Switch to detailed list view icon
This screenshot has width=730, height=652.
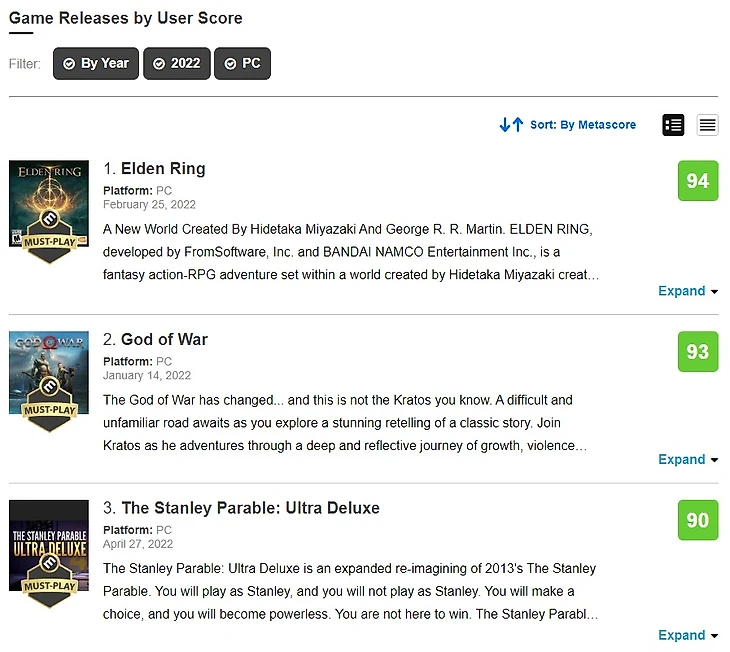[673, 125]
